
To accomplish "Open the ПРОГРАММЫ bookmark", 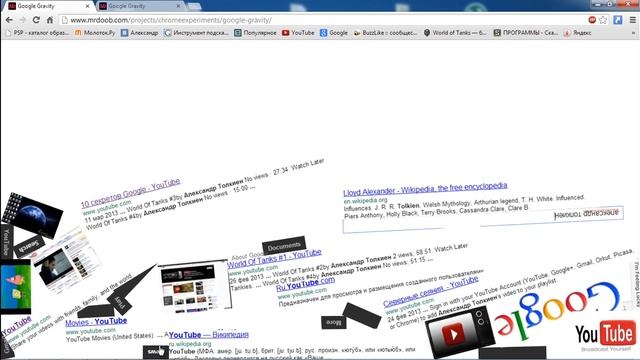I will [526, 33].
